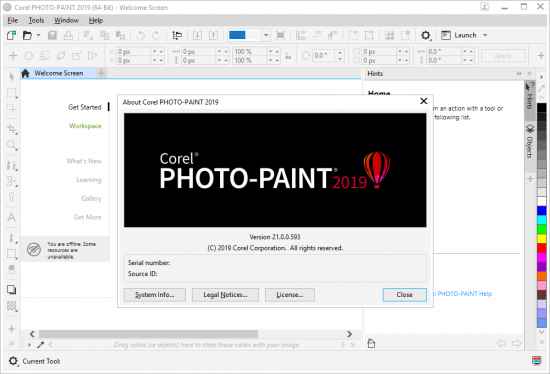
Task: Open the Tools menu
Action: [x=36, y=20]
